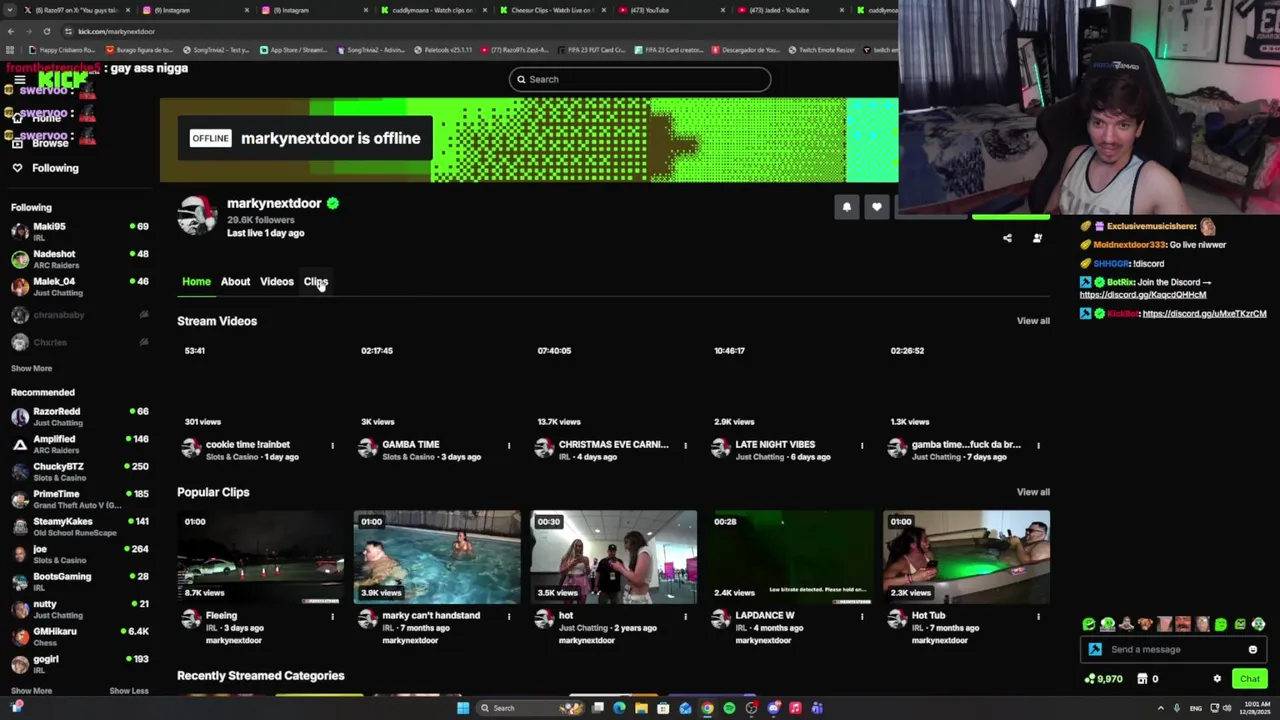1280x720 pixels.
Task: Open Microsoft Edge from the taskbar
Action: (x=619, y=708)
